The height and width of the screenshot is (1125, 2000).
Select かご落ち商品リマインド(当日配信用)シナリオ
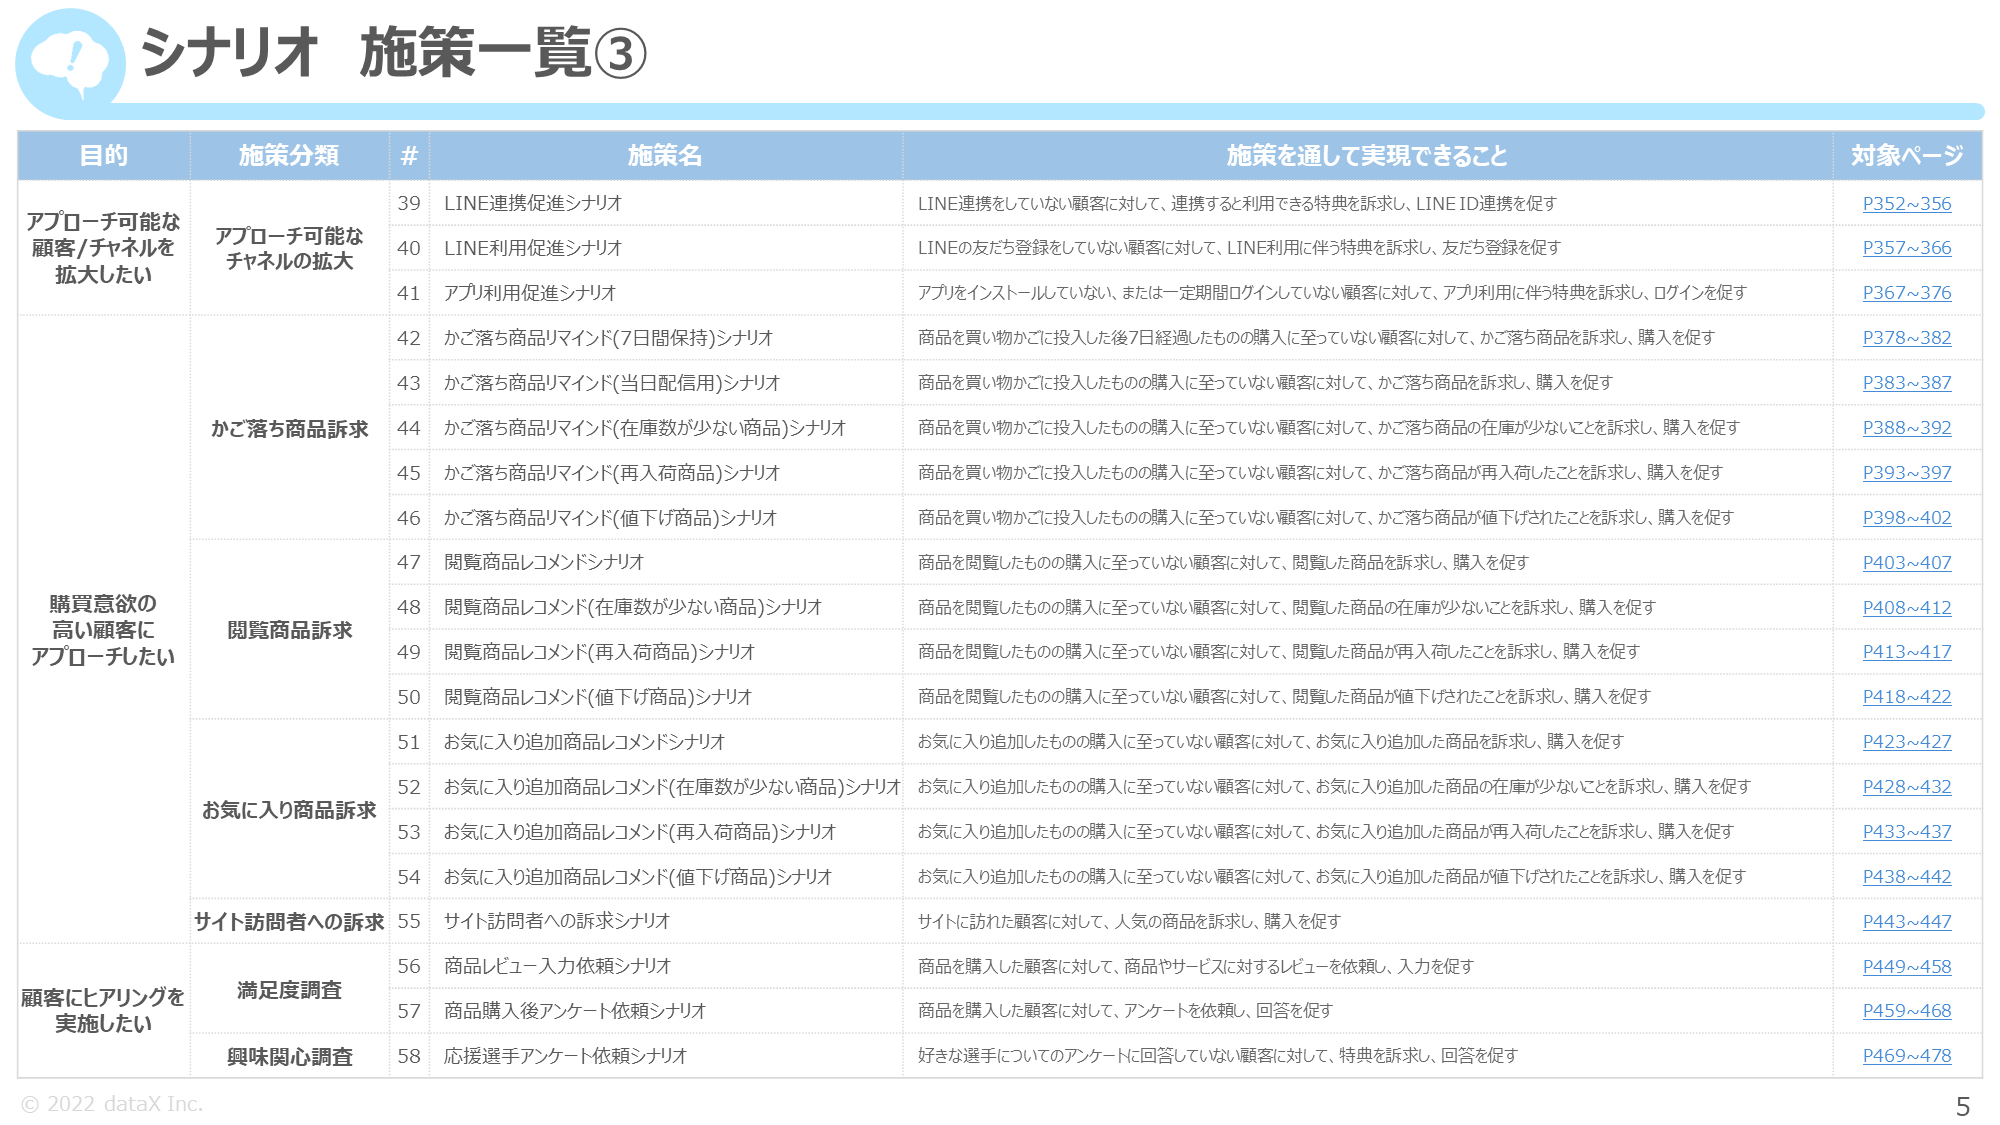[x=611, y=383]
